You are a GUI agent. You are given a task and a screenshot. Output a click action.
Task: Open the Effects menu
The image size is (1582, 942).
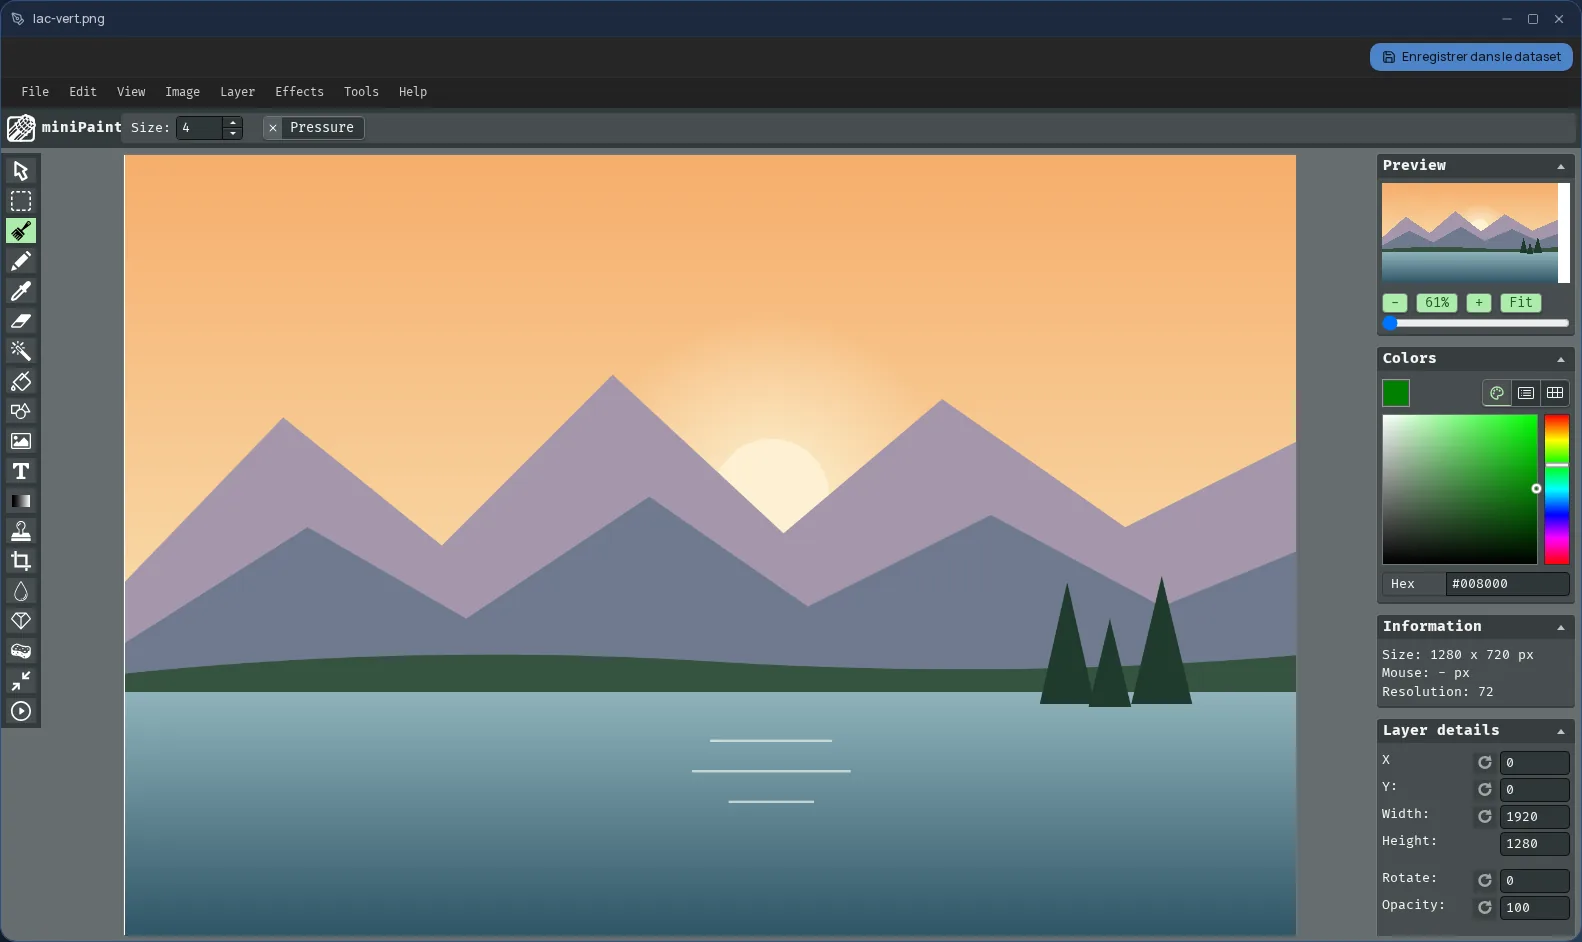(x=299, y=92)
